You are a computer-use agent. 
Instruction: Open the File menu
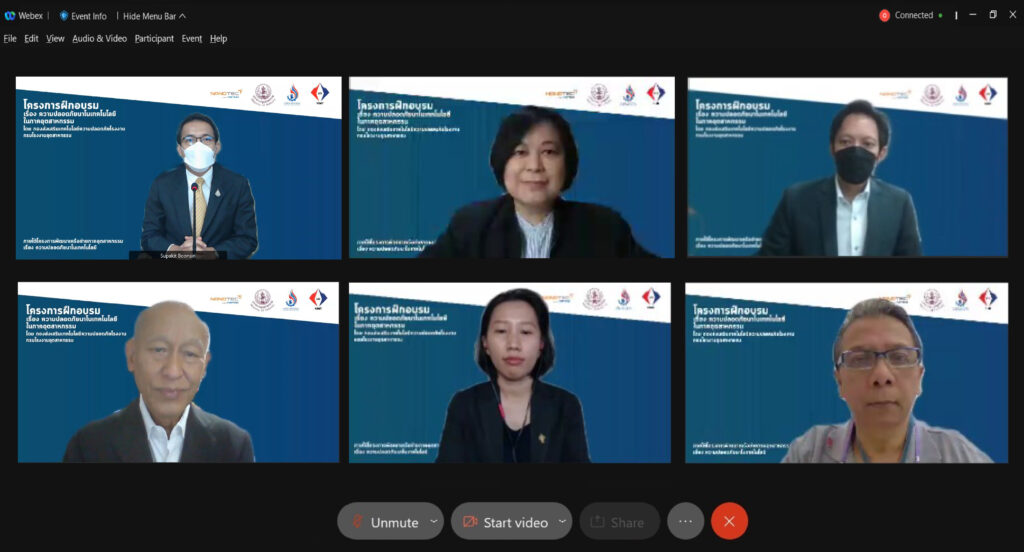(10, 39)
